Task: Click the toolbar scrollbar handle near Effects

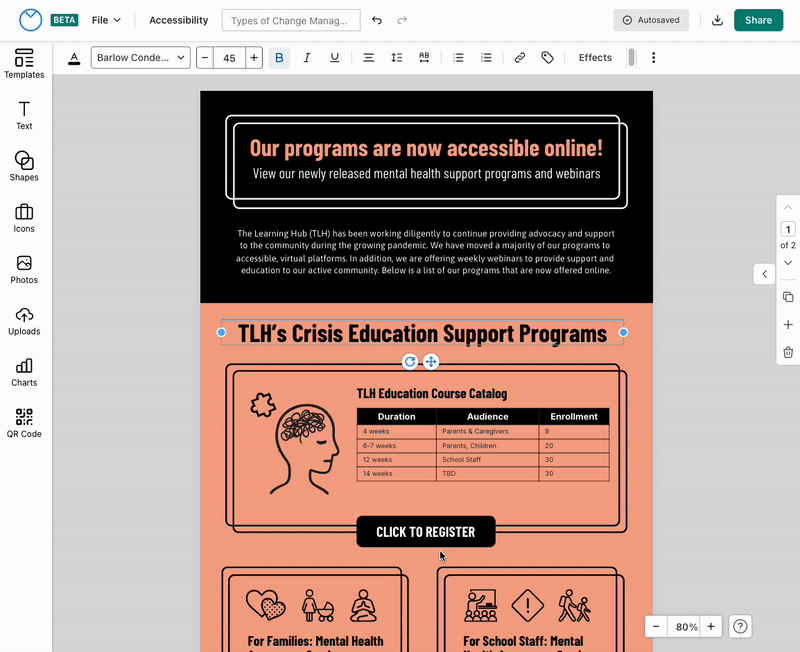Action: pyautogui.click(x=631, y=57)
